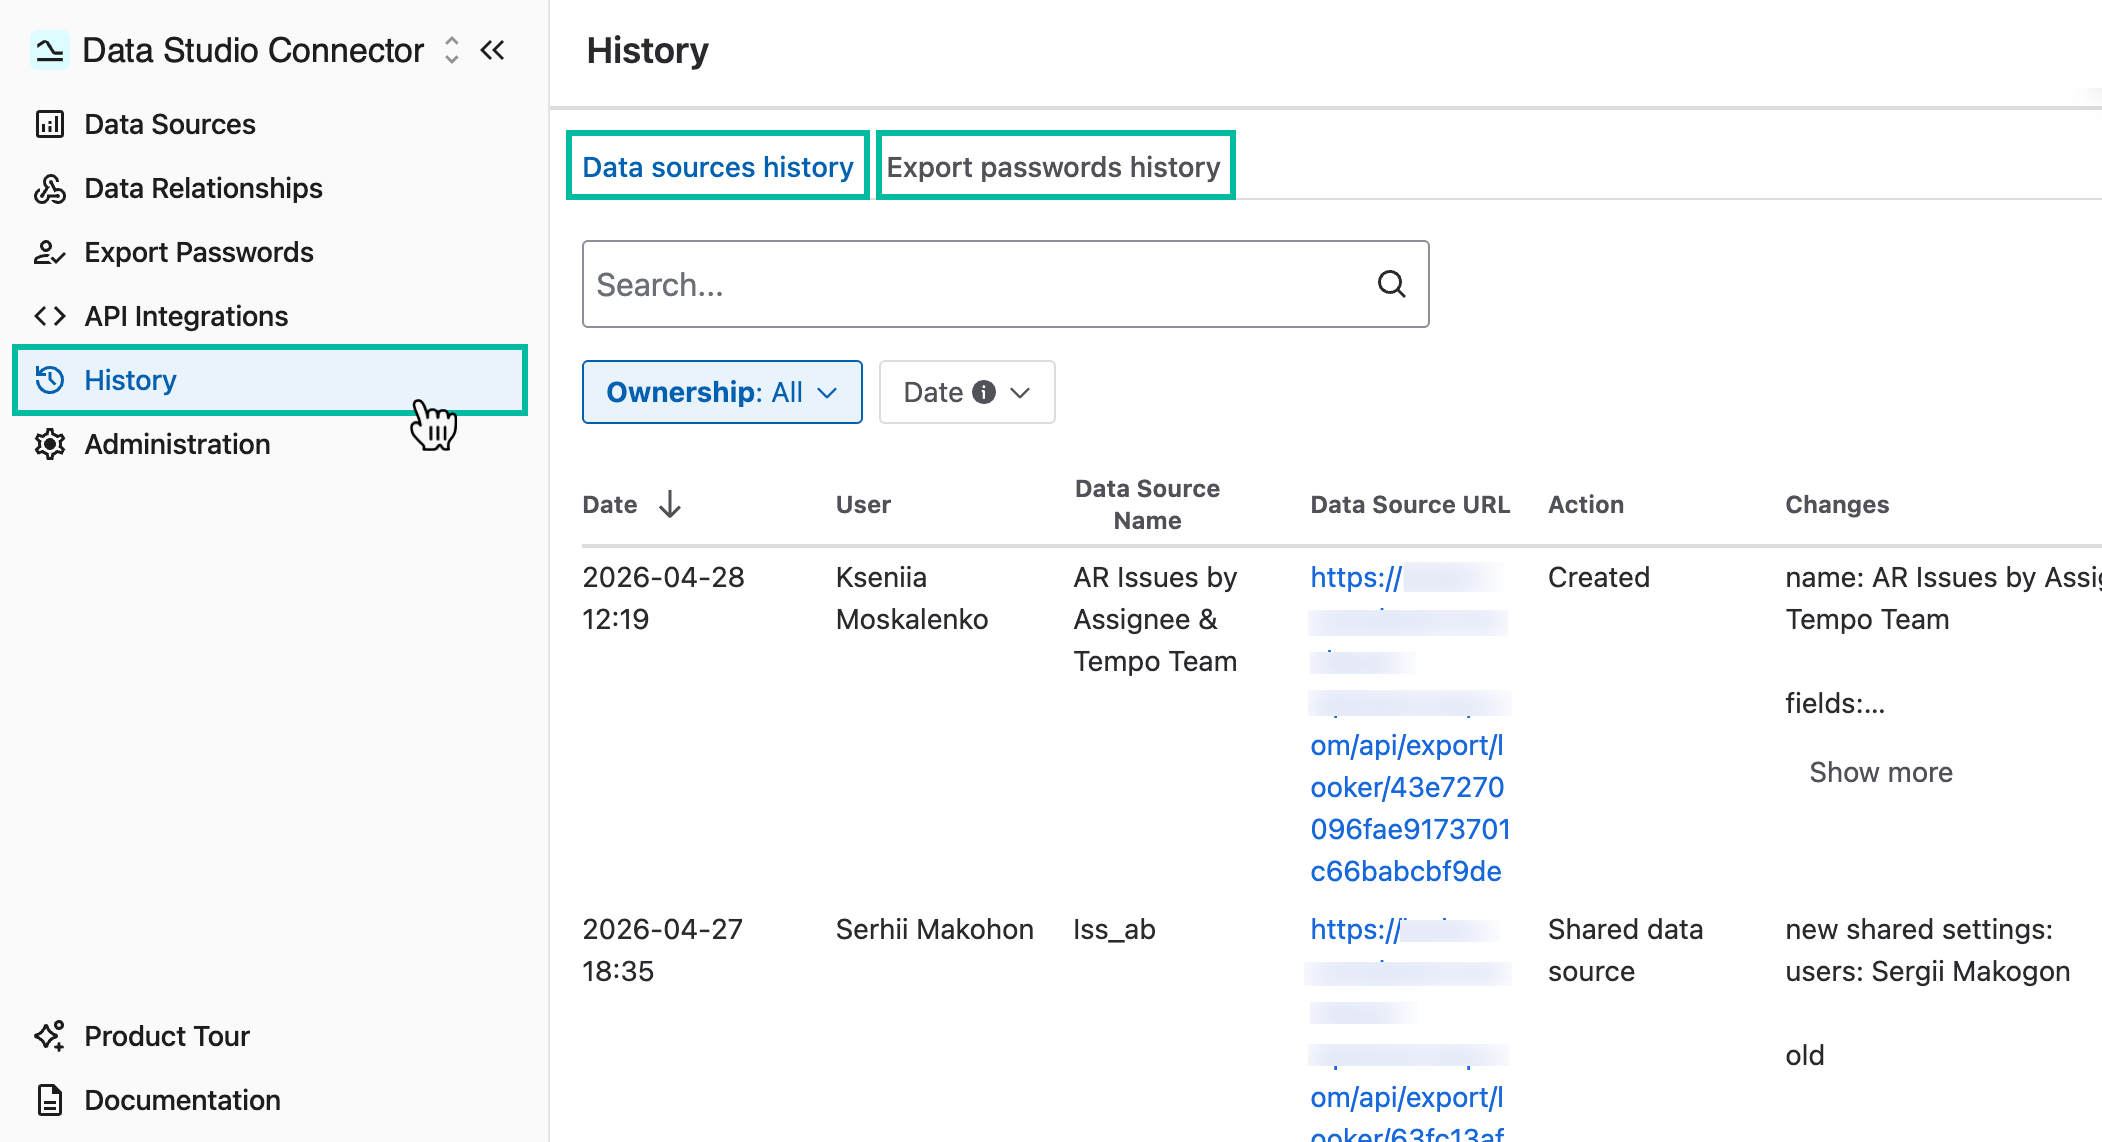
Task: Click the Date filter info icon
Action: click(984, 392)
